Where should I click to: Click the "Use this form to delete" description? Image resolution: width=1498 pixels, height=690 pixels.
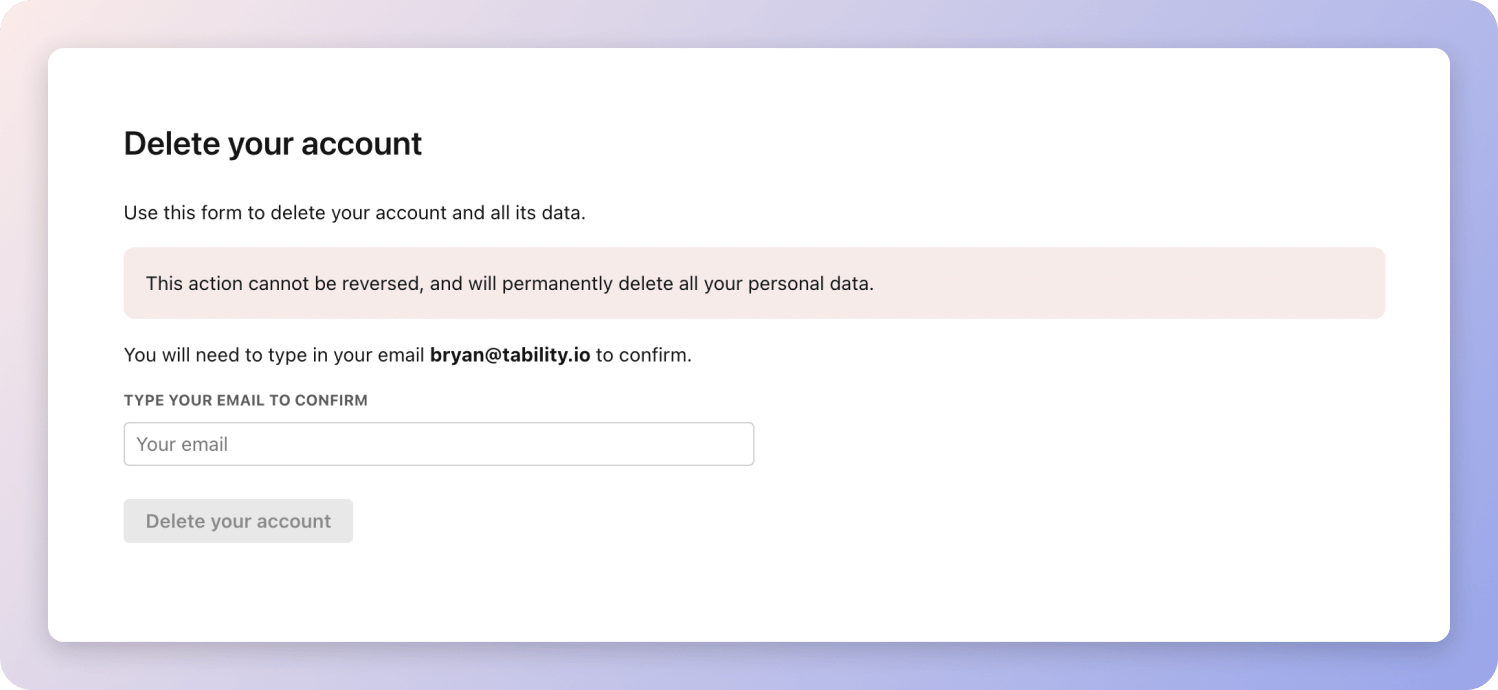click(354, 212)
